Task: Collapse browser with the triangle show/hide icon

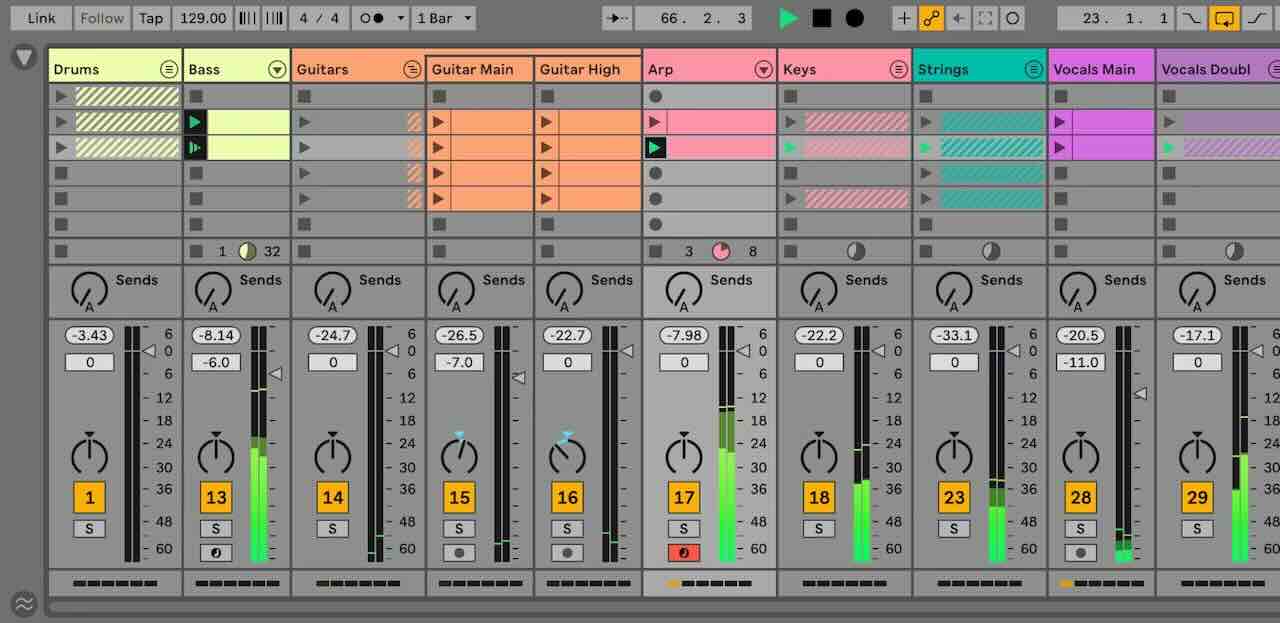Action: (24, 57)
